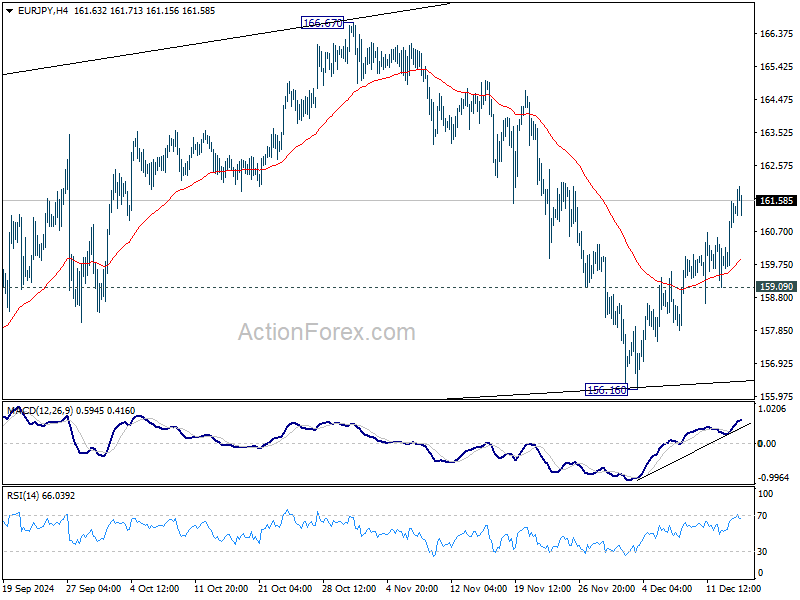Click the 21 Oct 04:00 time label
The image size is (800, 600).
coord(285,589)
